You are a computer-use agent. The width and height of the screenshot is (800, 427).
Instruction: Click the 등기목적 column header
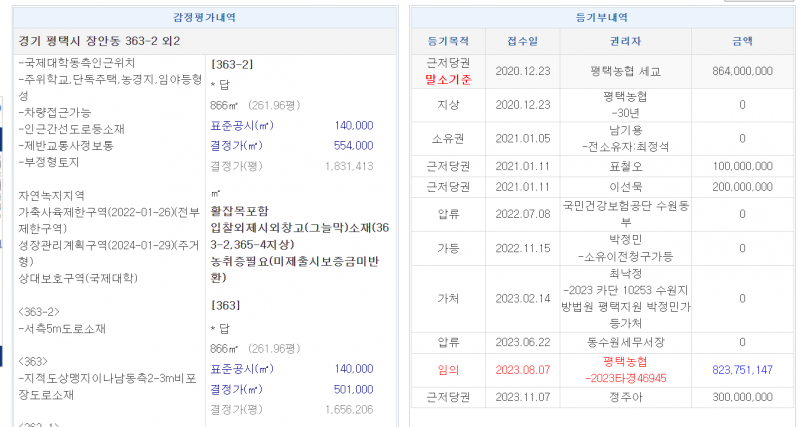tap(447, 41)
